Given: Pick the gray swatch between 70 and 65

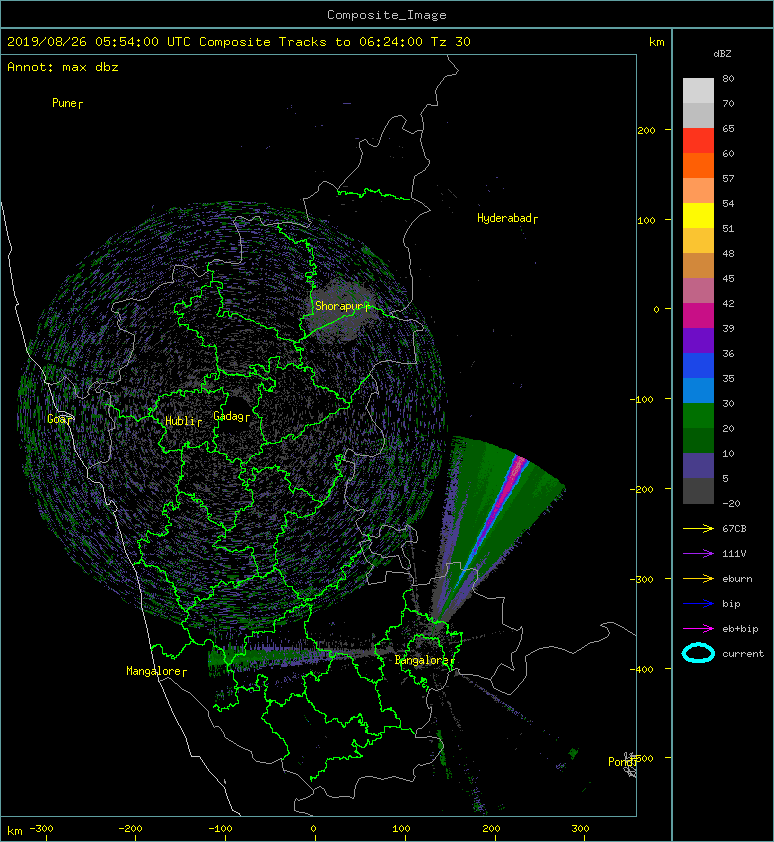Looking at the screenshot, I should [698, 115].
